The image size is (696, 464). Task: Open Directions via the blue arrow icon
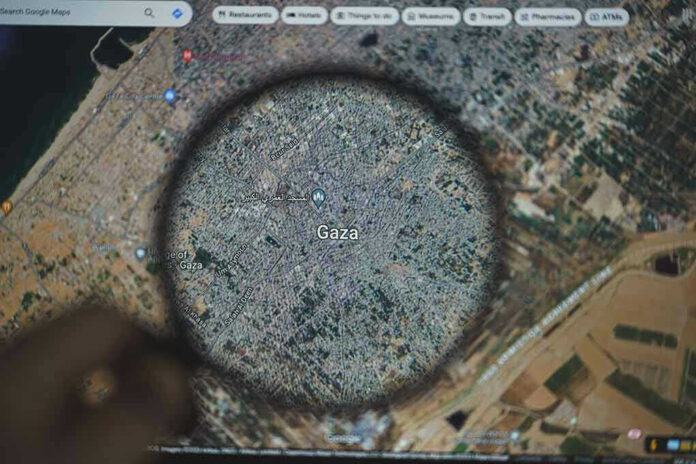click(x=178, y=13)
